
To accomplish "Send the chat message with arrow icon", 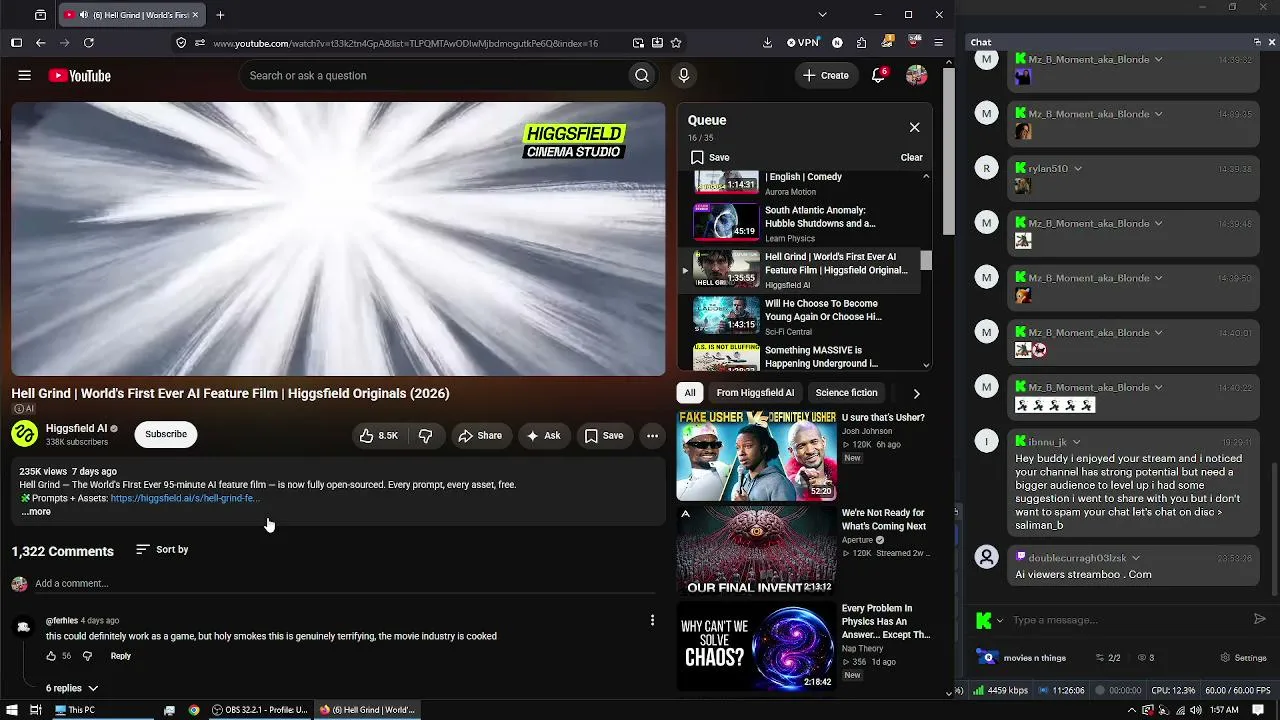I will 1260,619.
